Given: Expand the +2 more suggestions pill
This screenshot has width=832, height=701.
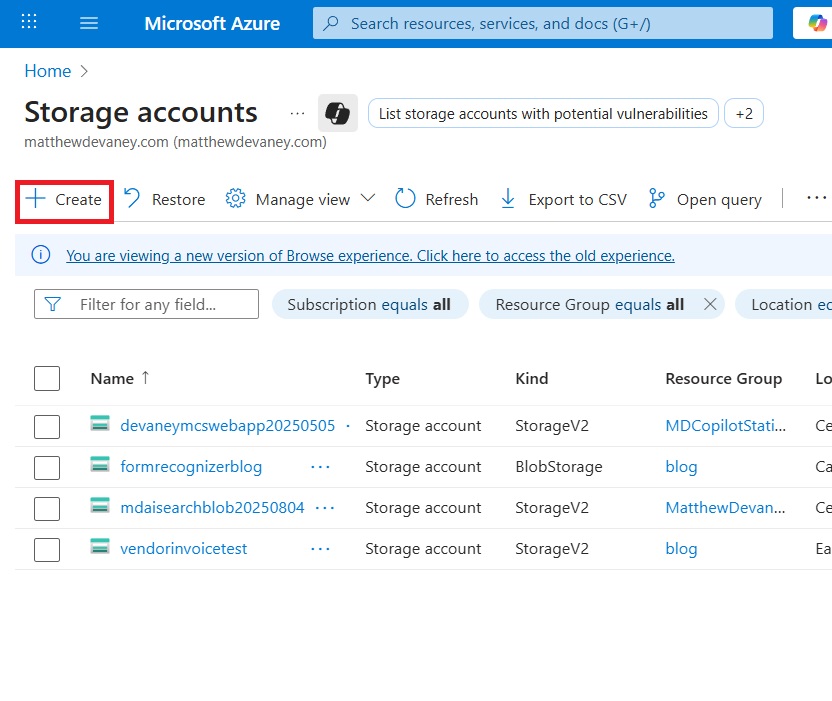Looking at the screenshot, I should coord(744,113).
